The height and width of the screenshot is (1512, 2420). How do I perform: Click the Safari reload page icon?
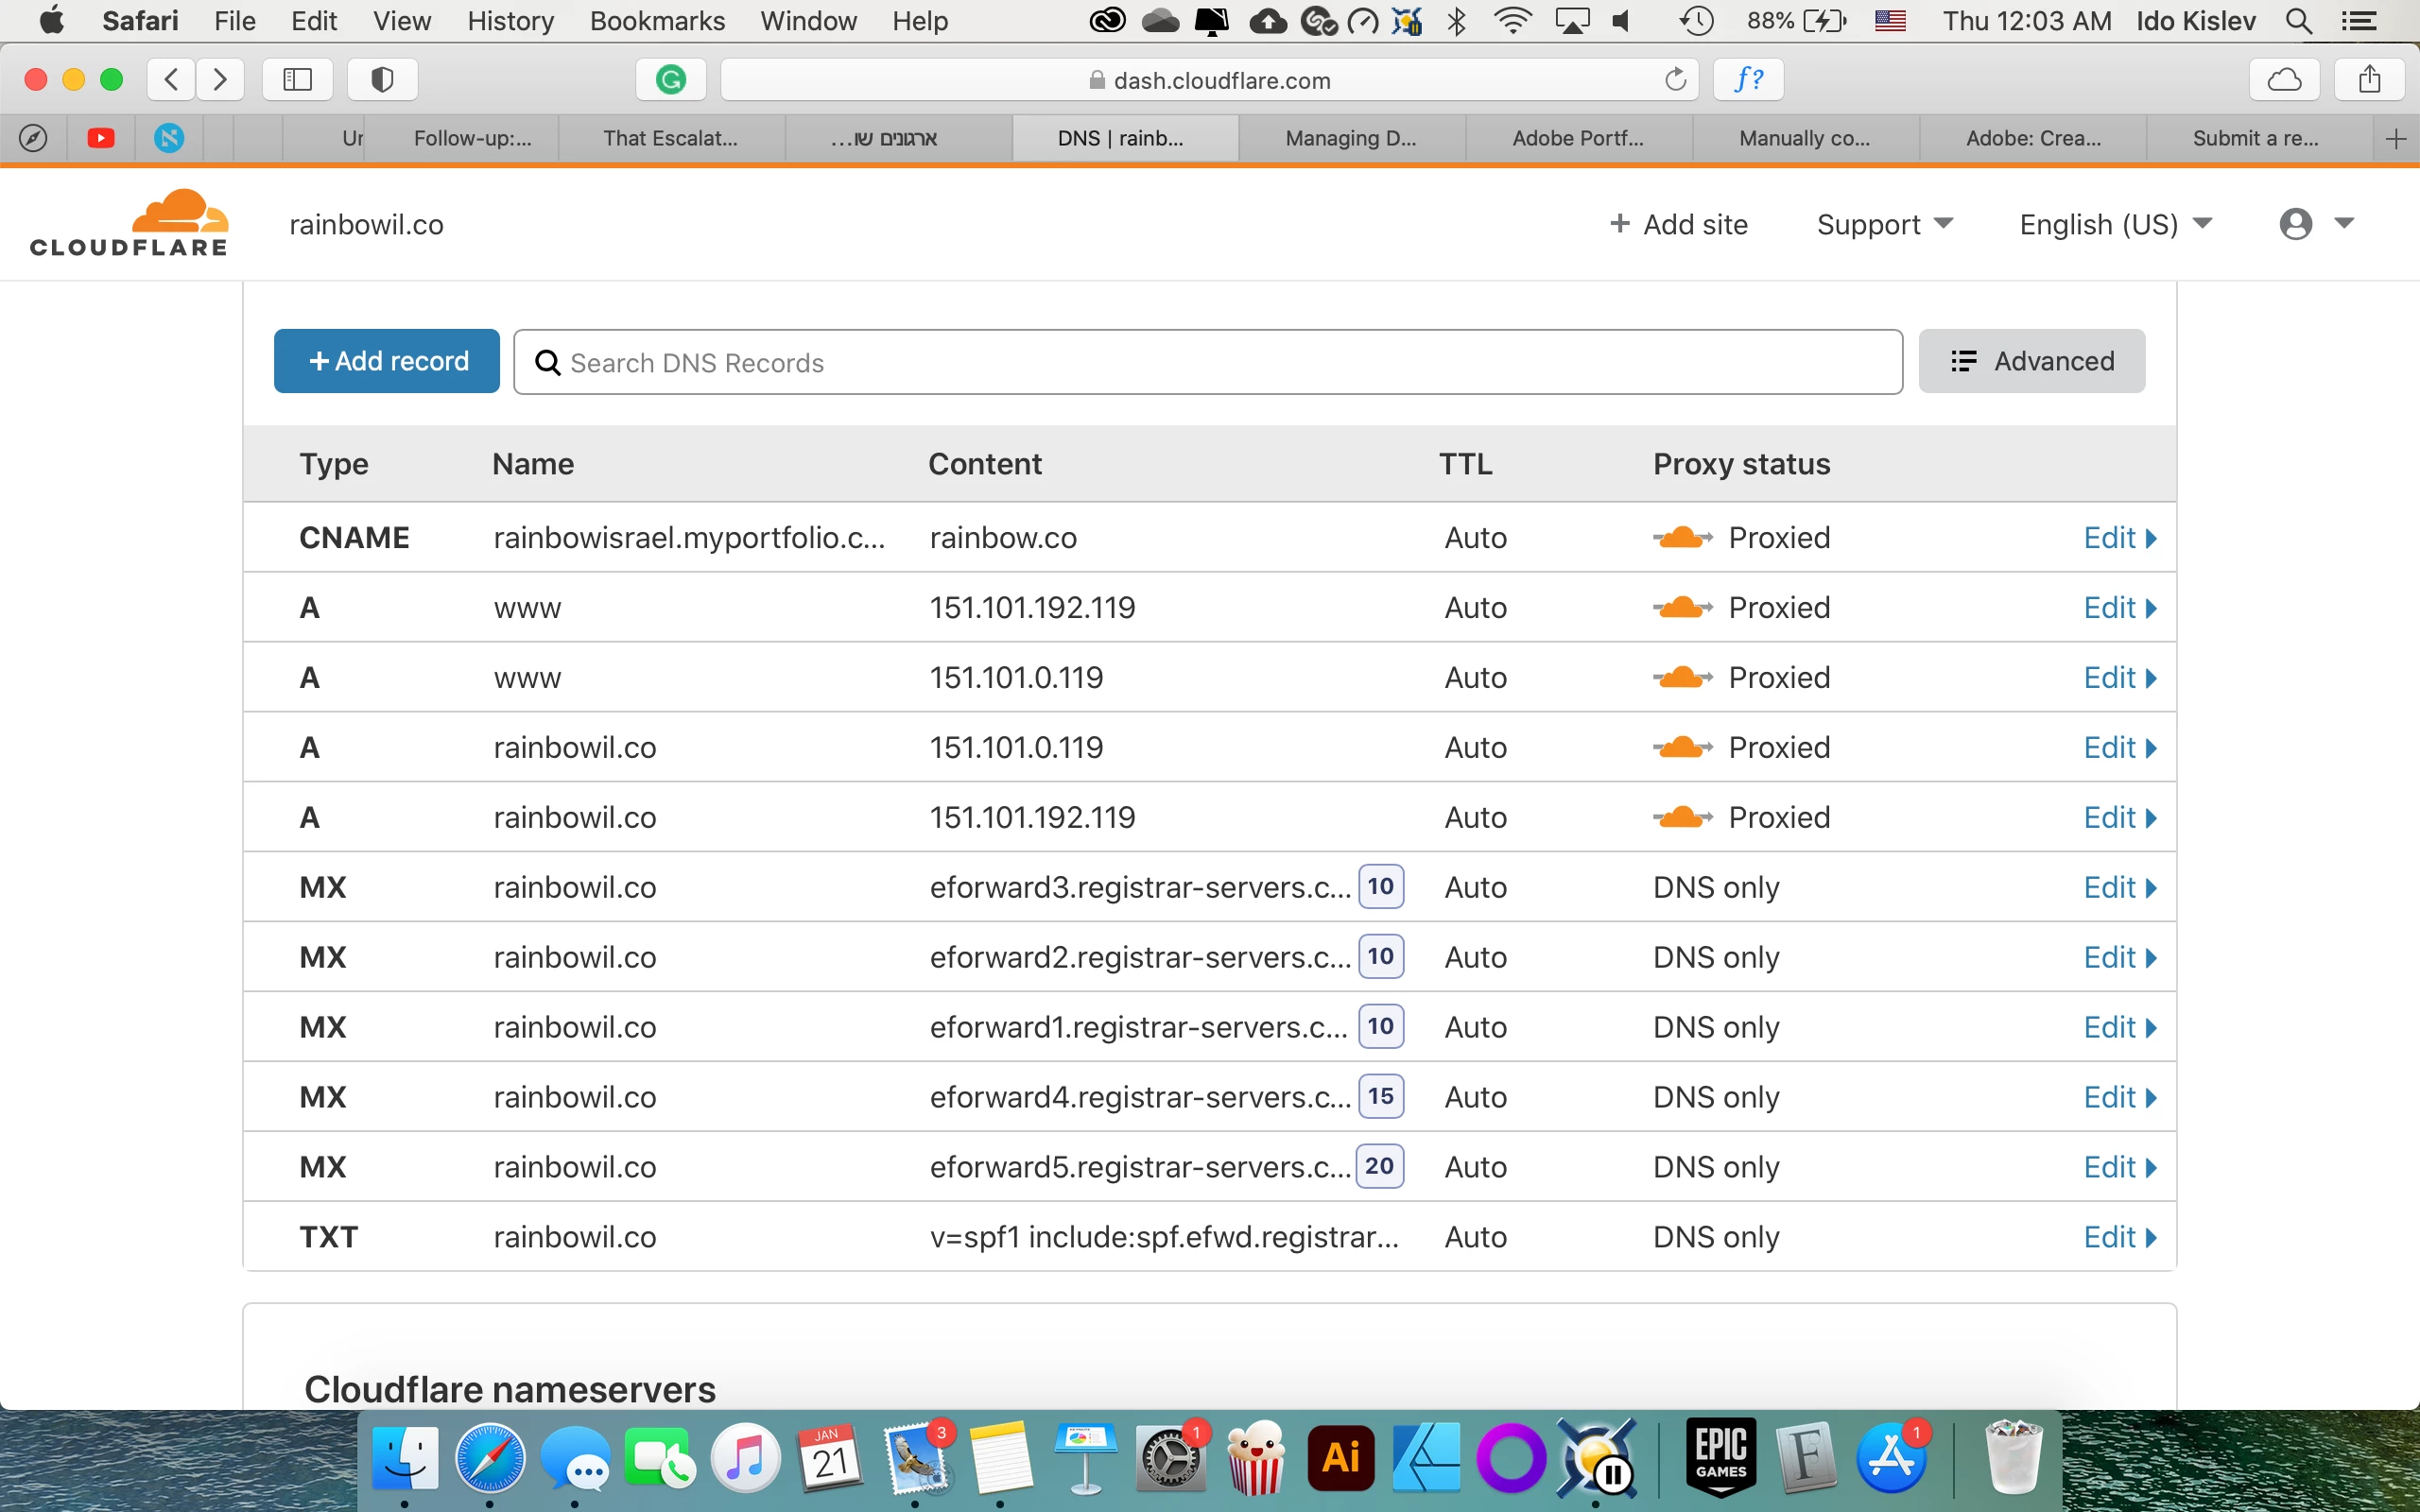pos(1675,80)
